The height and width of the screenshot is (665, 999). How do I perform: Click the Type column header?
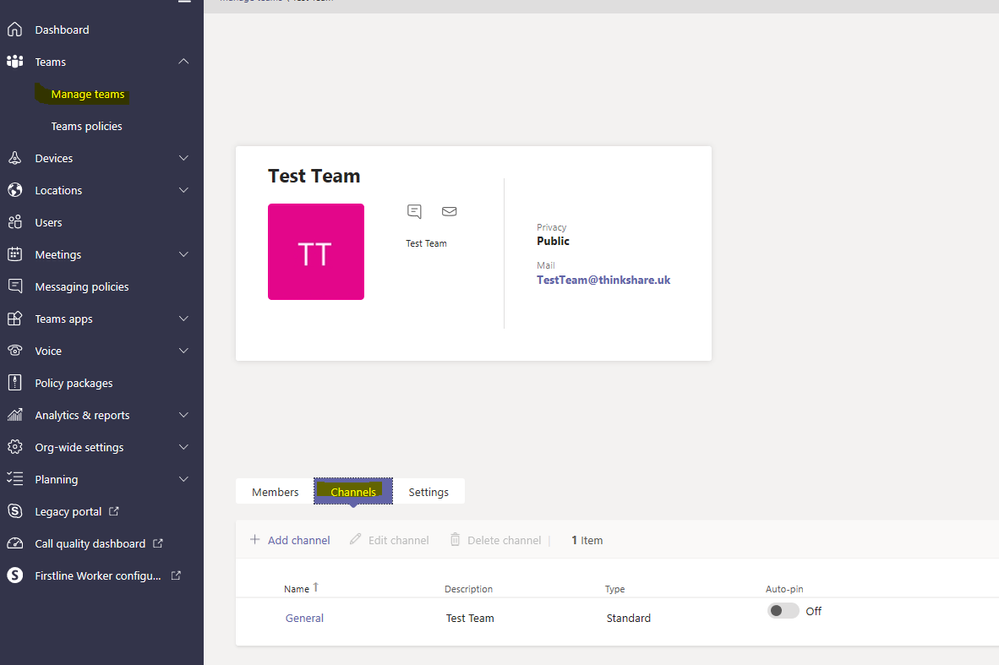(x=615, y=589)
